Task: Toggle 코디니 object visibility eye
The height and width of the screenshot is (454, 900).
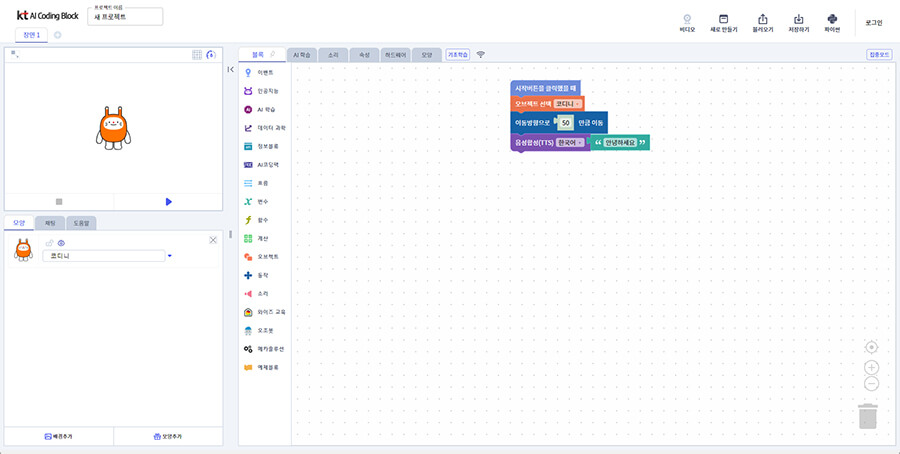Action: [x=61, y=243]
